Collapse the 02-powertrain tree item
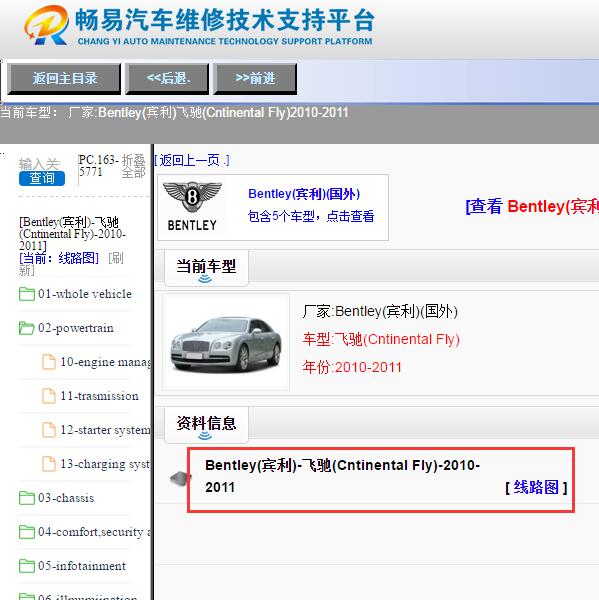This screenshot has height=600, width=599. [x=76, y=328]
